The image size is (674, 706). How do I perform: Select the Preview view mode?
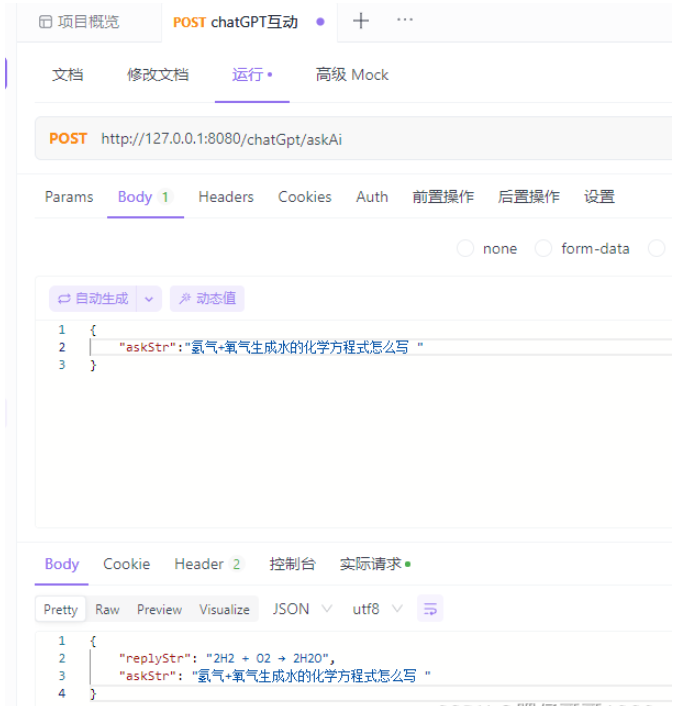(x=159, y=609)
